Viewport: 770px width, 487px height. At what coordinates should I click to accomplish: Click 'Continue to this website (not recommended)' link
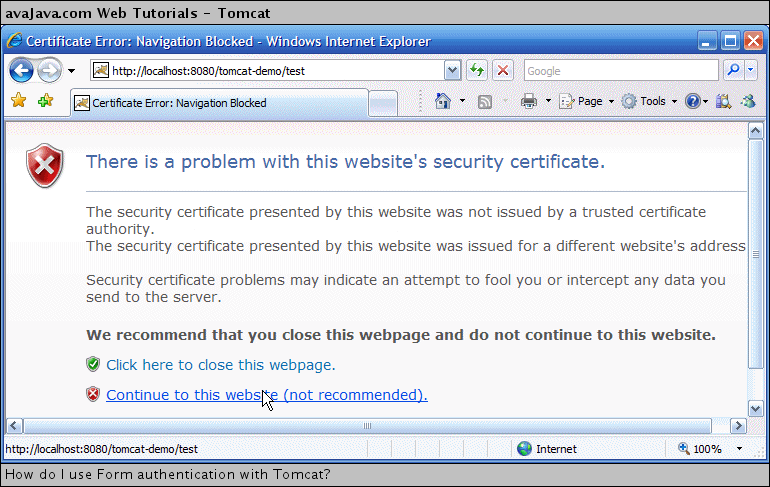267,395
